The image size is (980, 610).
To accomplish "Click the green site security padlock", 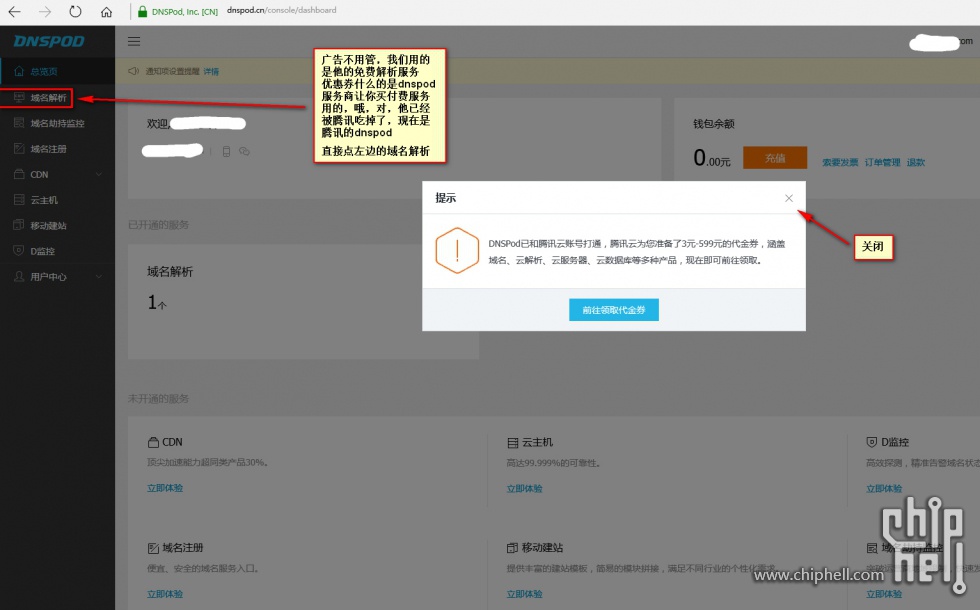I will click(142, 11).
